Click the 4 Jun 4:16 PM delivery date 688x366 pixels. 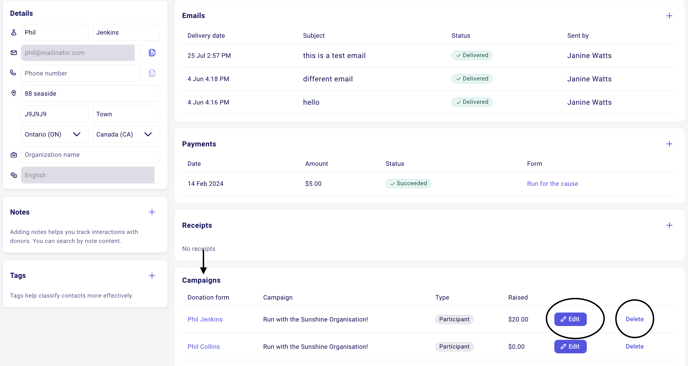[208, 102]
